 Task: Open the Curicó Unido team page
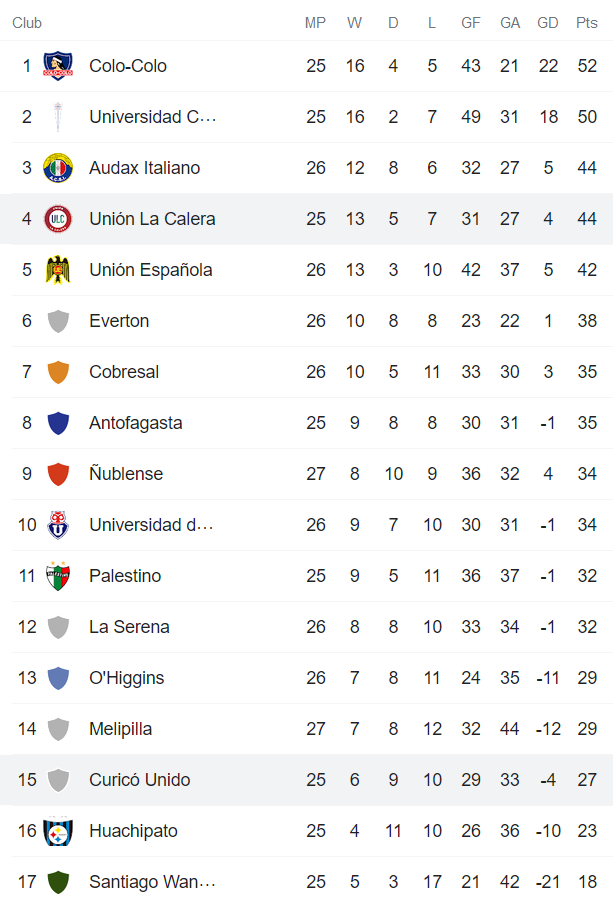[x=139, y=779]
